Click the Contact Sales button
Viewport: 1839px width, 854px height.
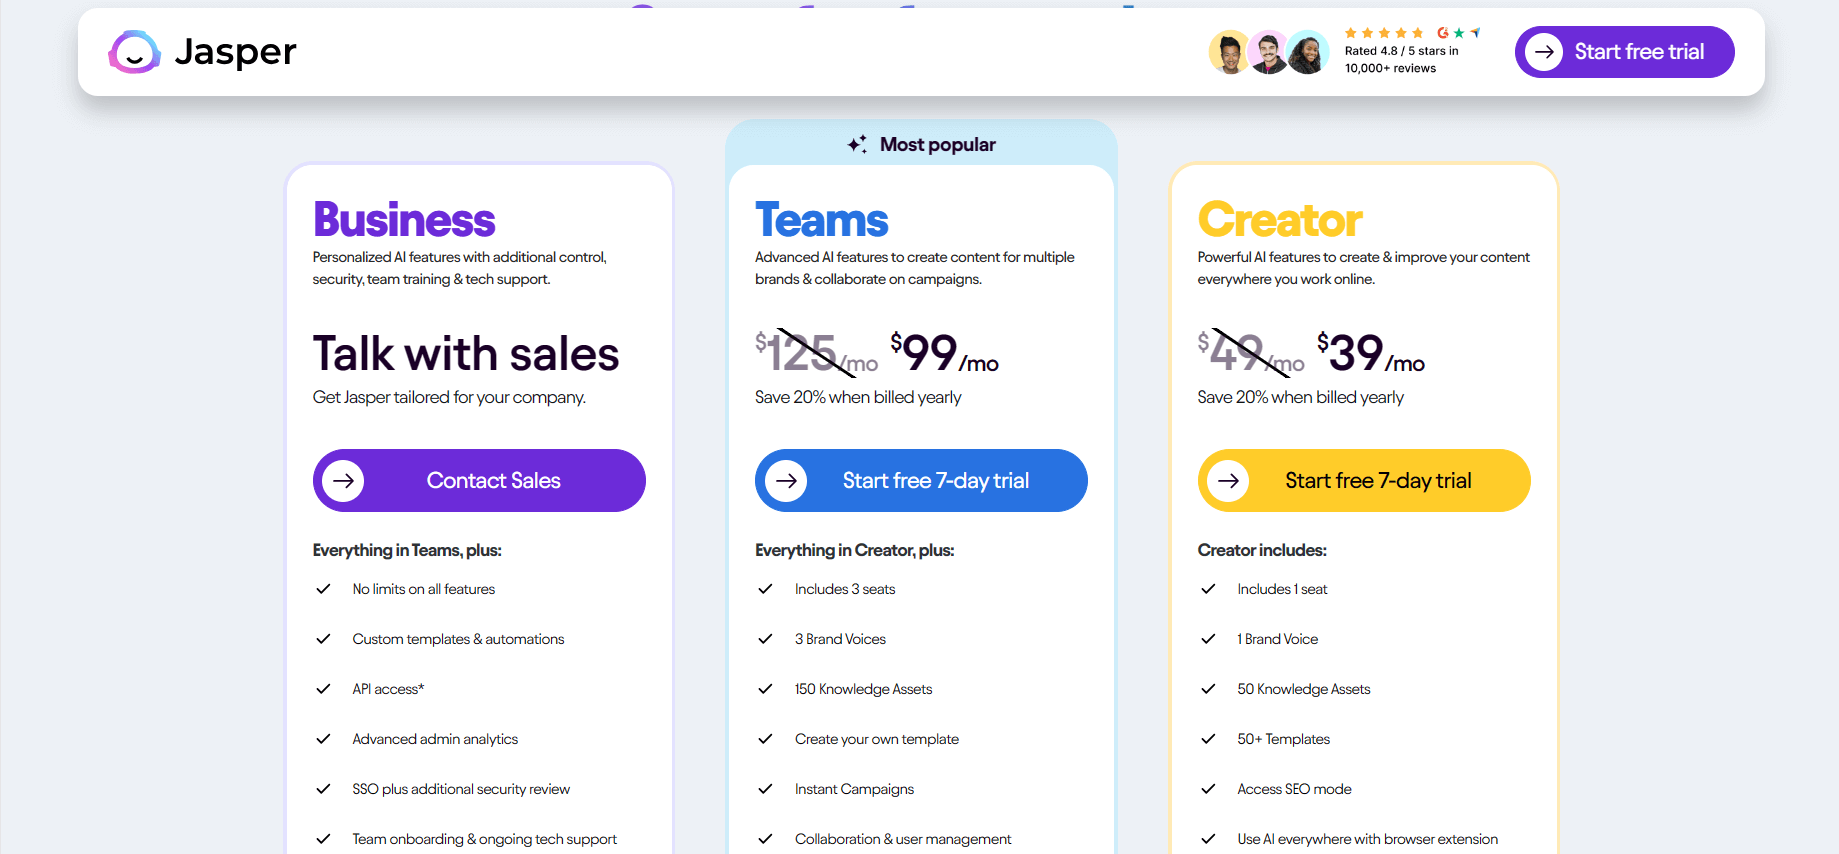(x=479, y=480)
